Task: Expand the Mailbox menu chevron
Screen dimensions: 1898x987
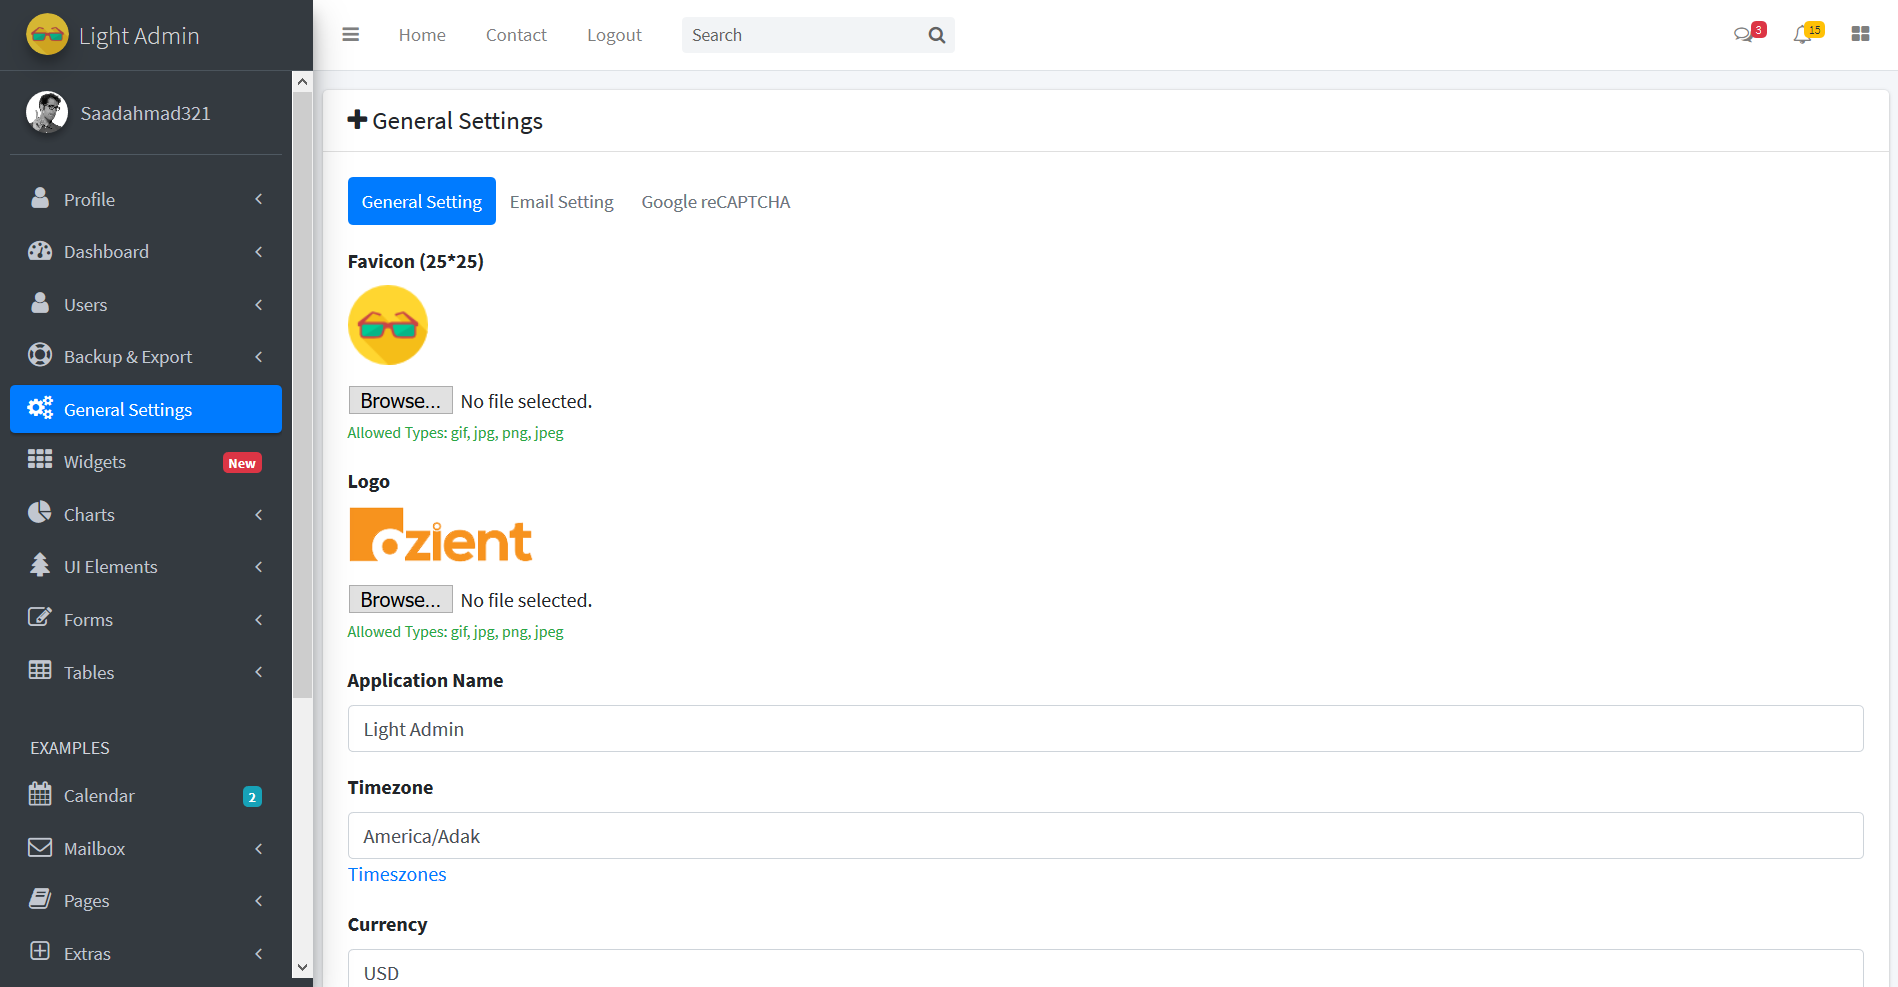Action: point(259,849)
